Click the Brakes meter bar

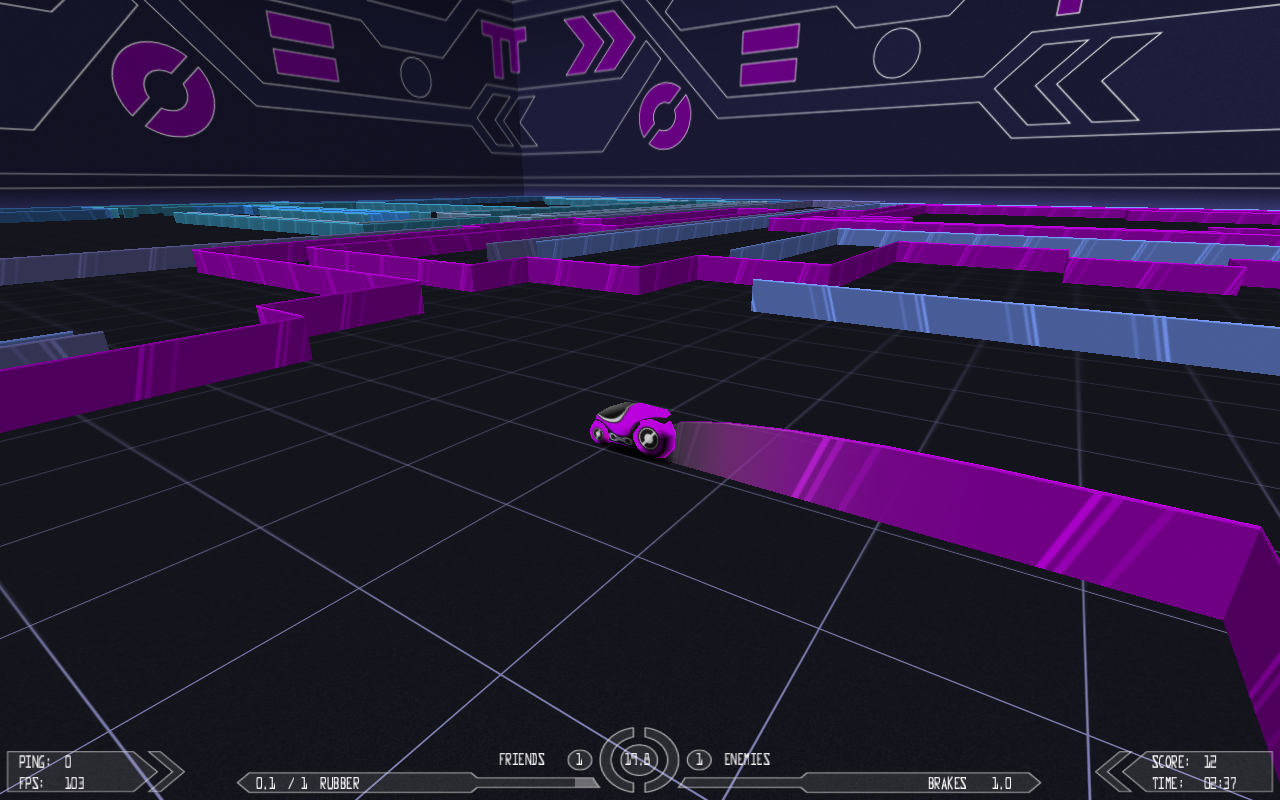pos(860,783)
